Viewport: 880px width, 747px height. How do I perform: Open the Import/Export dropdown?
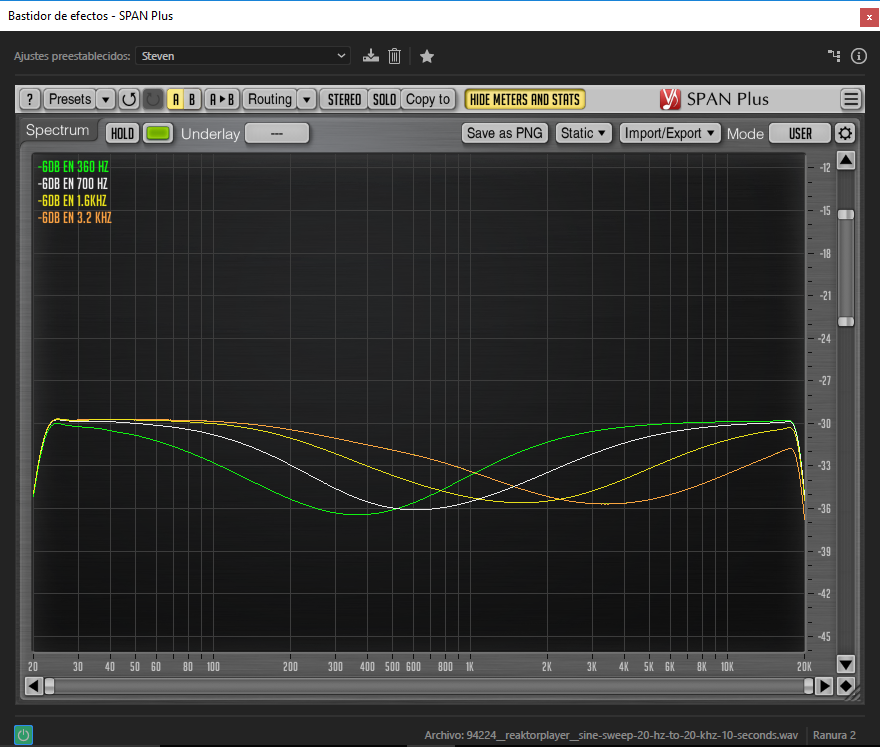pyautogui.click(x=669, y=133)
